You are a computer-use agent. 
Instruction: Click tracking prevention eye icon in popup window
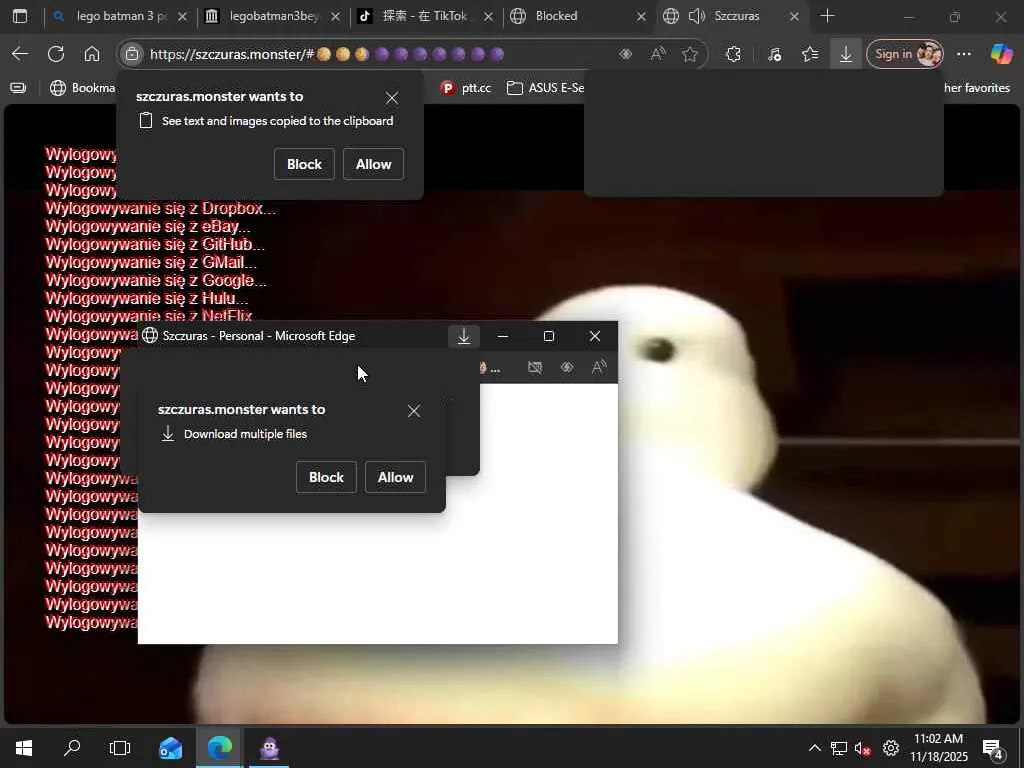tap(567, 368)
